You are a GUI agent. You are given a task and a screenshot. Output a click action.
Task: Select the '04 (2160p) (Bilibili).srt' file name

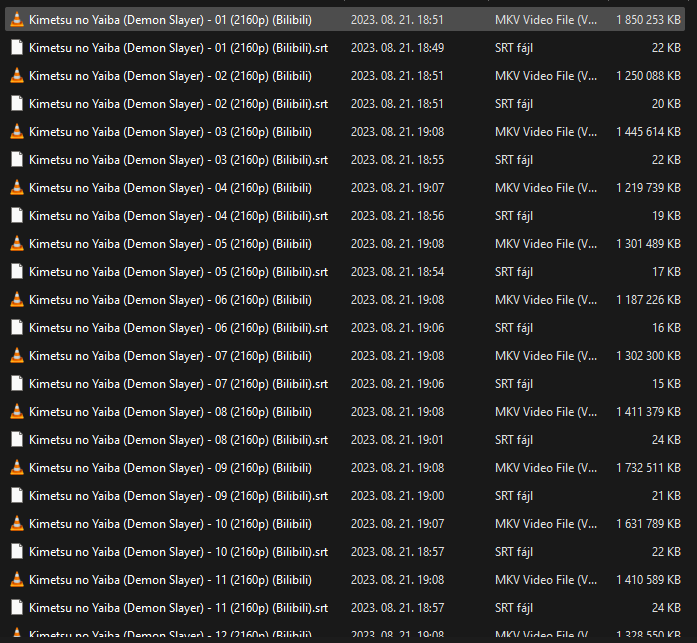click(178, 216)
